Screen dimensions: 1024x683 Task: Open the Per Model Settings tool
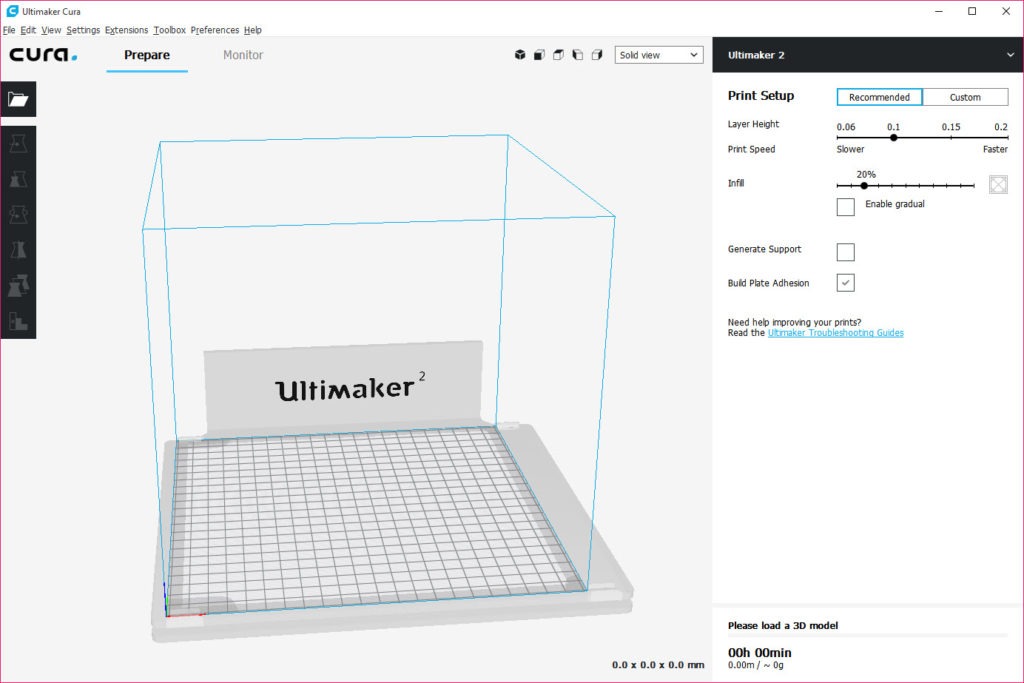point(18,286)
